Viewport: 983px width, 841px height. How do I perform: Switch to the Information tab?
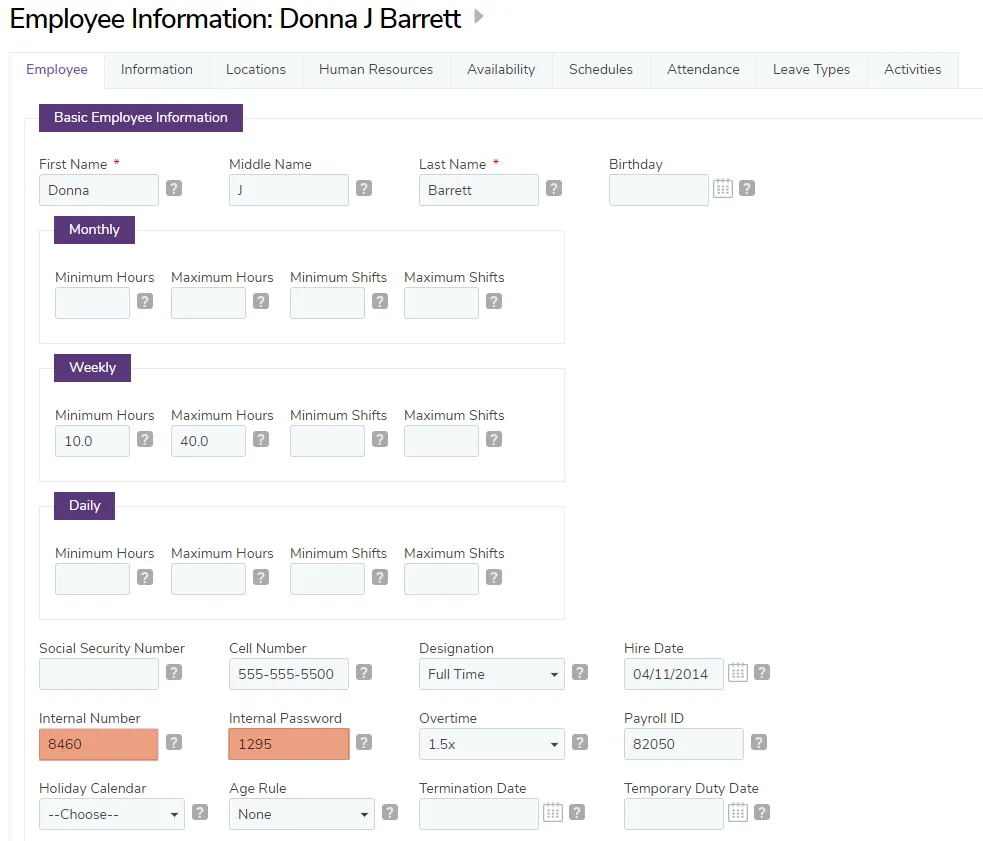click(157, 70)
